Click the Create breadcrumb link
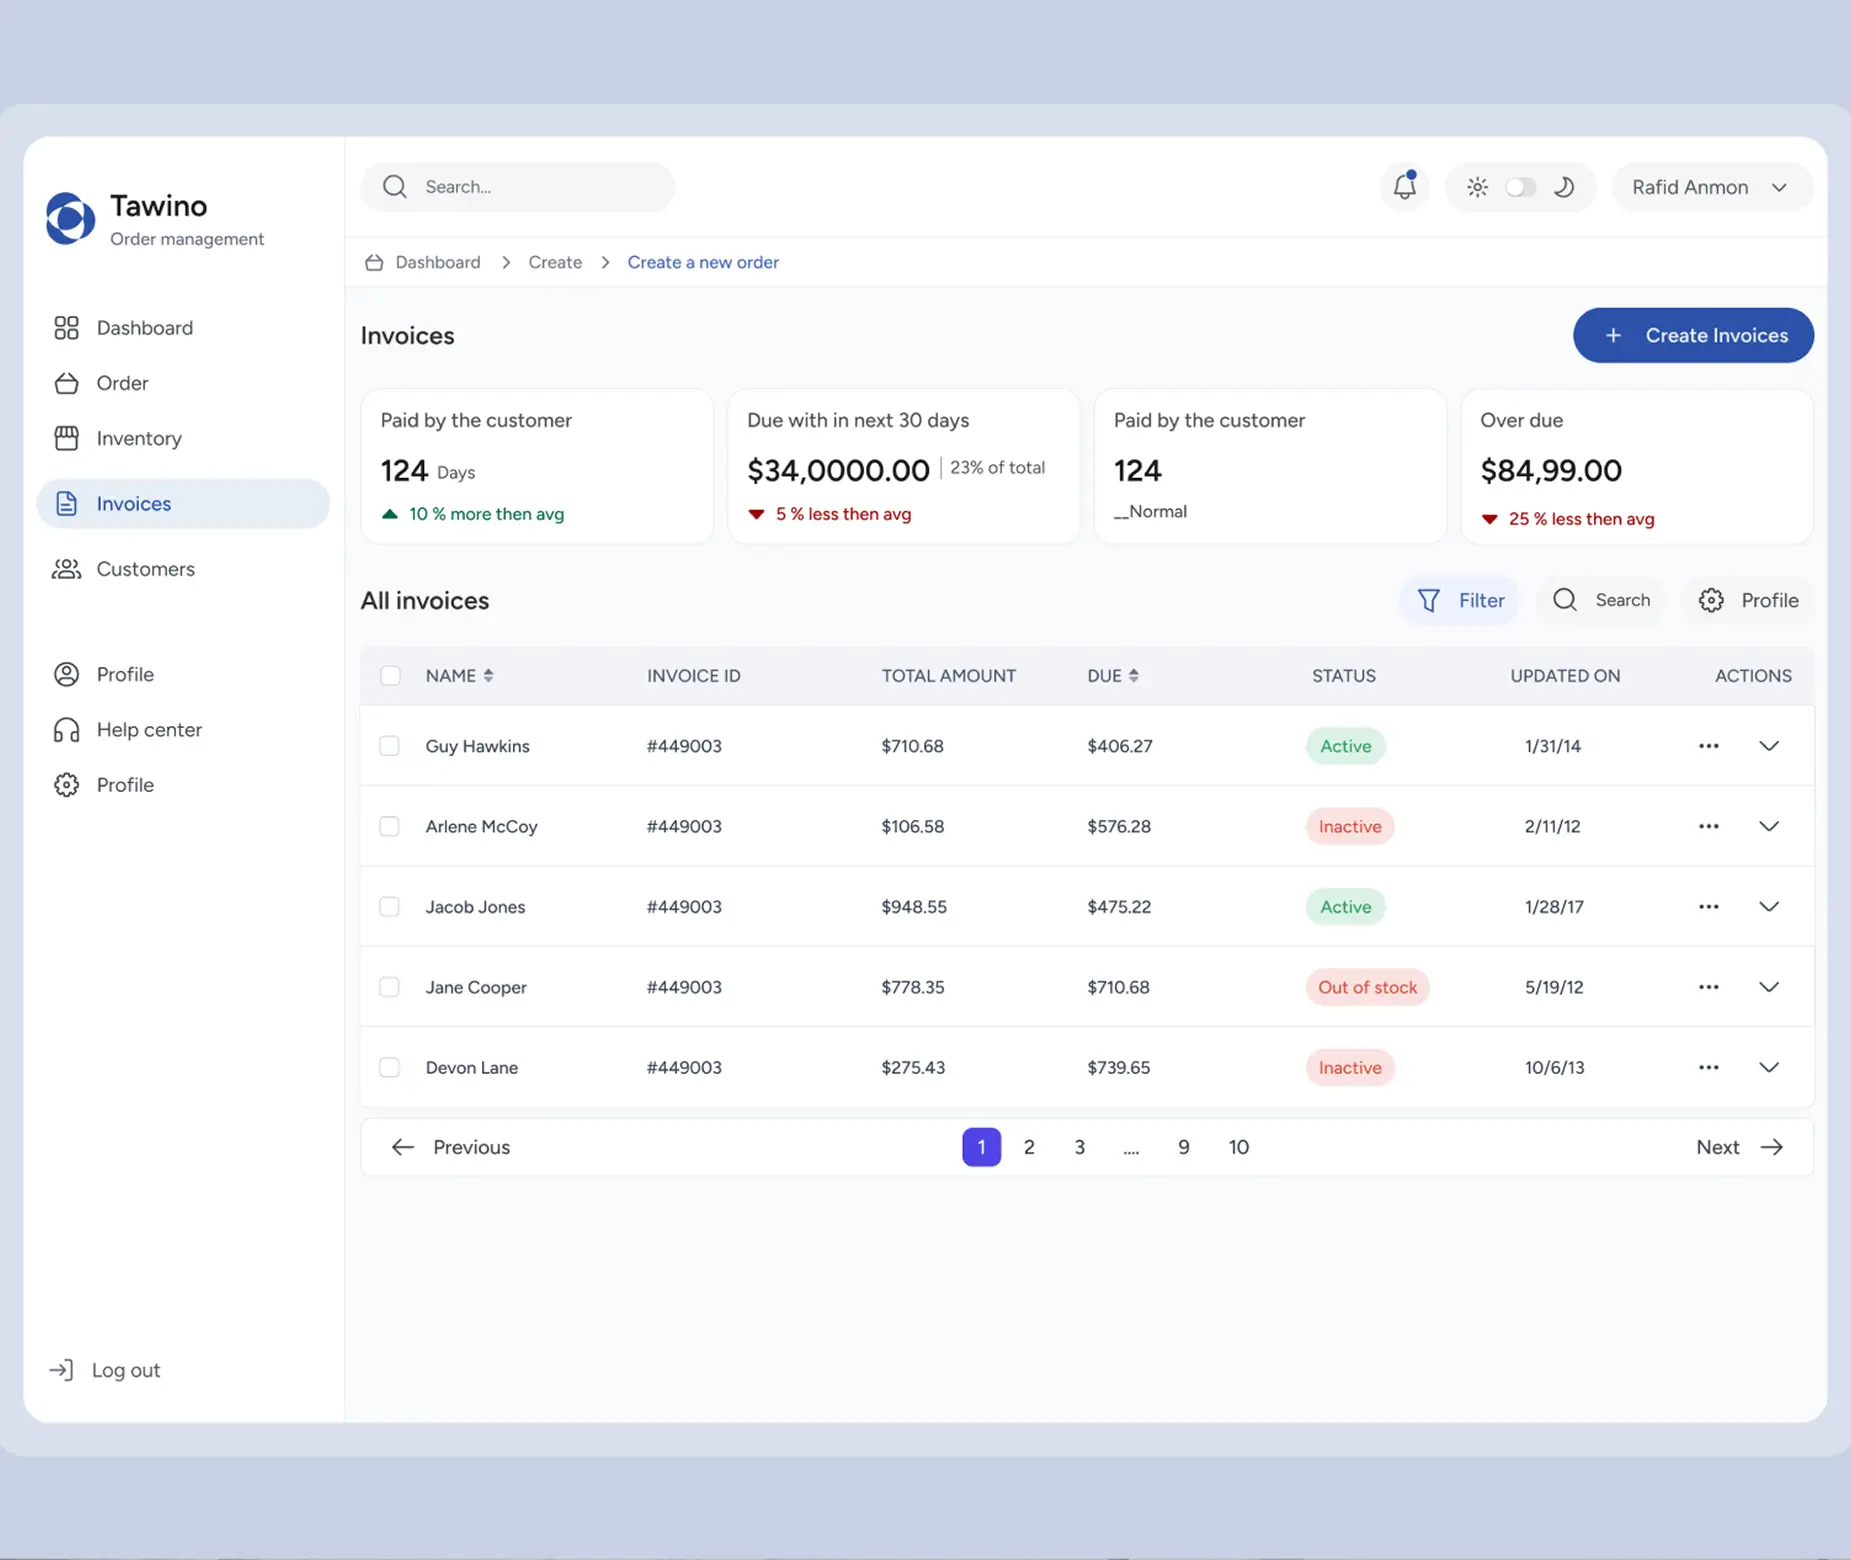The image size is (1851, 1560). tap(555, 262)
